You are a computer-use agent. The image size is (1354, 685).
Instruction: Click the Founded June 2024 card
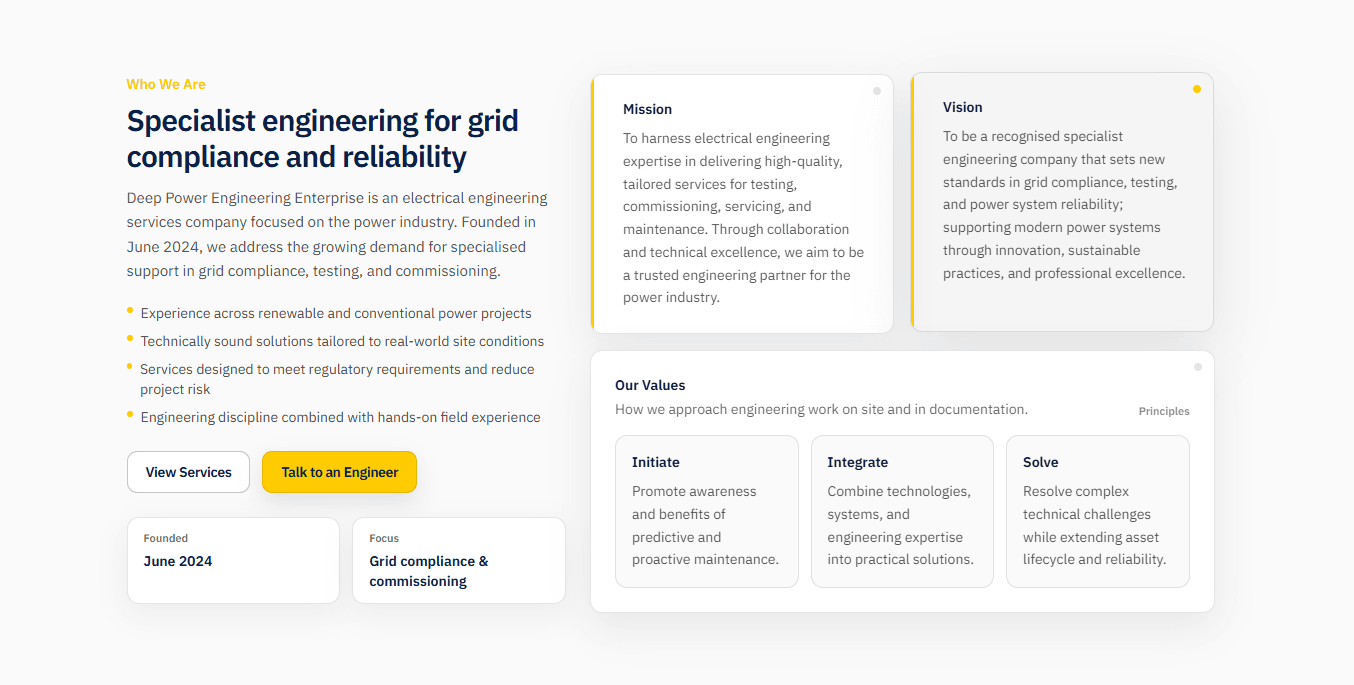[233, 560]
